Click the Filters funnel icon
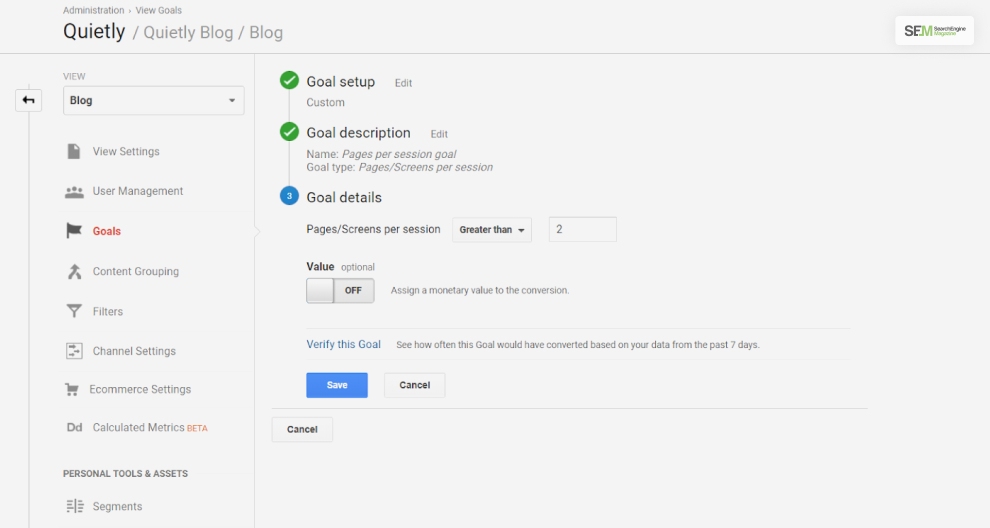 coord(74,311)
